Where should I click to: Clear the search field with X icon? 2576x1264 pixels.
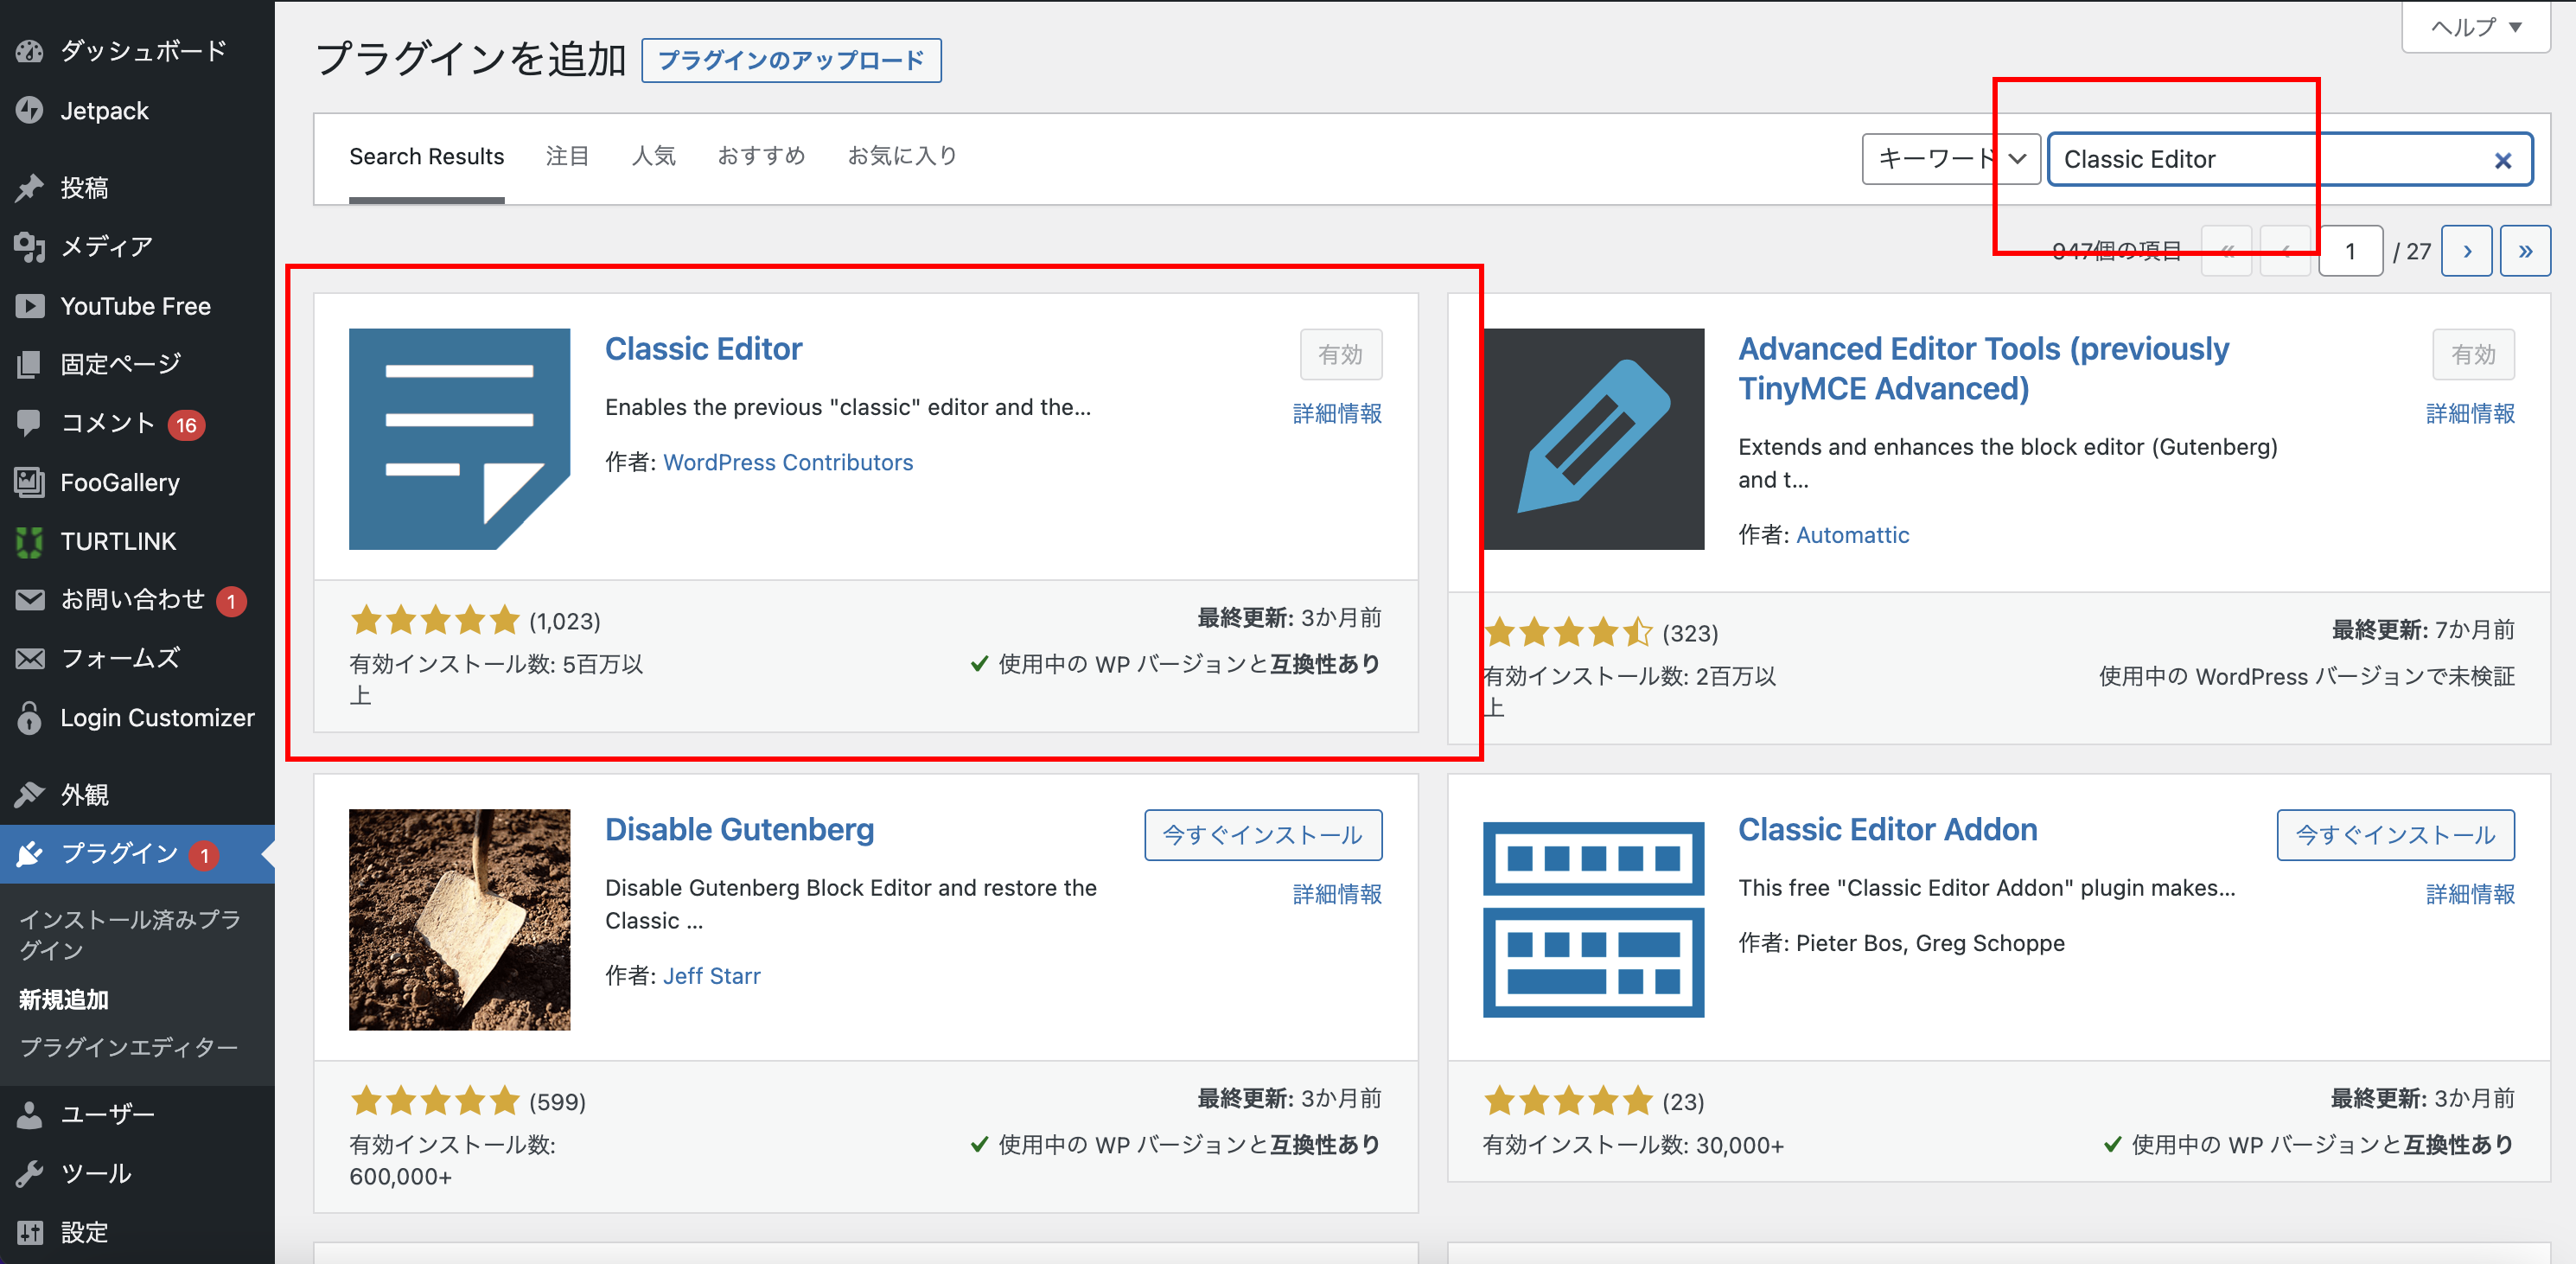point(2502,160)
